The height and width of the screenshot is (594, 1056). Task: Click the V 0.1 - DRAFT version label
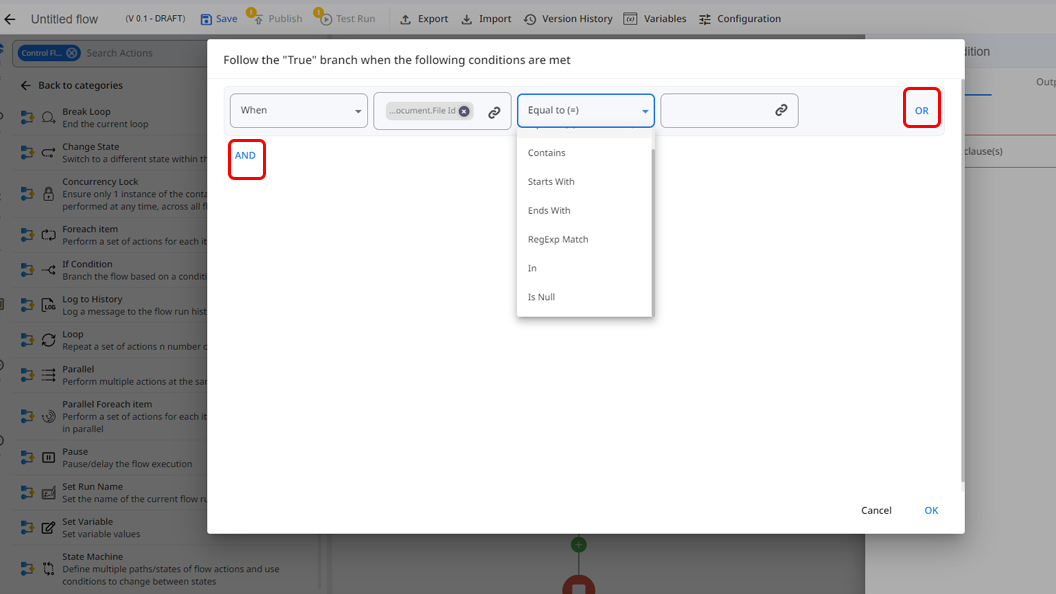[x=155, y=19]
